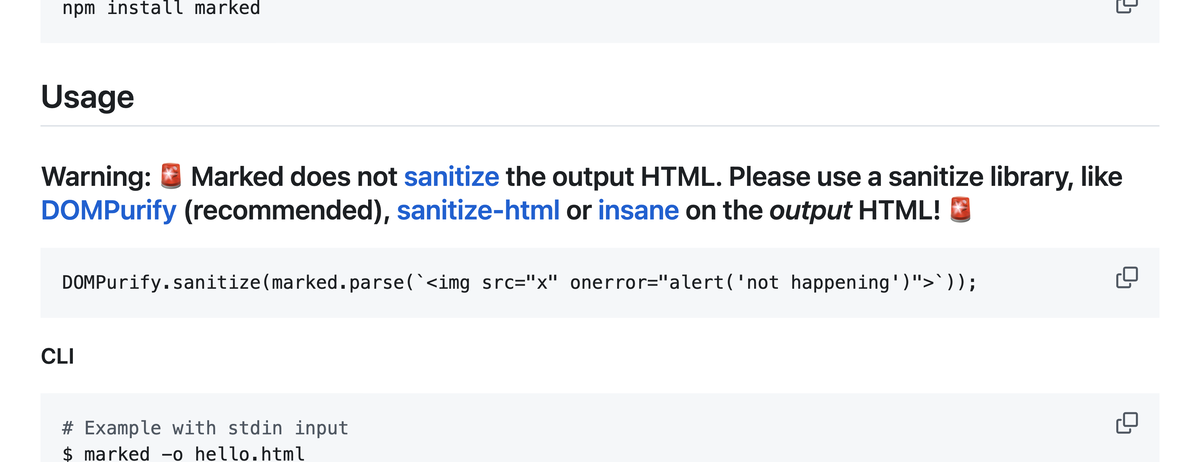Click the Usage heading
The height and width of the screenshot is (462, 1200).
pyautogui.click(x=88, y=97)
